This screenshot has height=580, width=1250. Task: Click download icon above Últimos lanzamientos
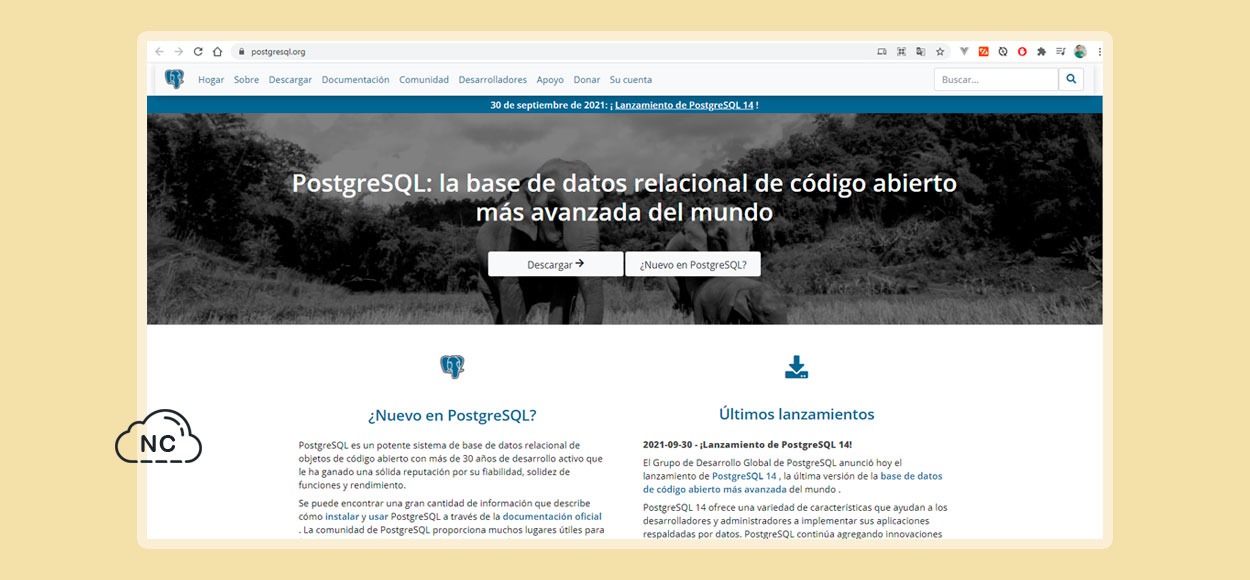tap(796, 367)
